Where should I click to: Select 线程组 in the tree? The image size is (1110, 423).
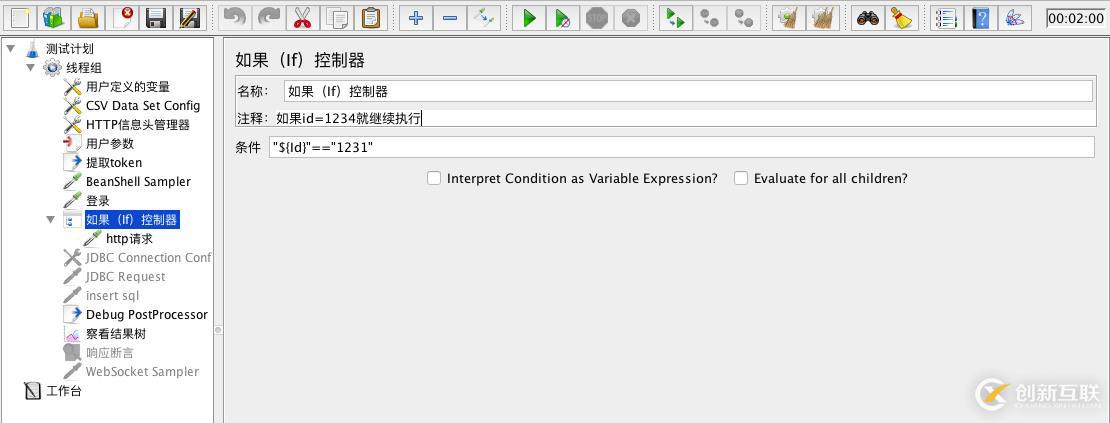click(x=84, y=68)
